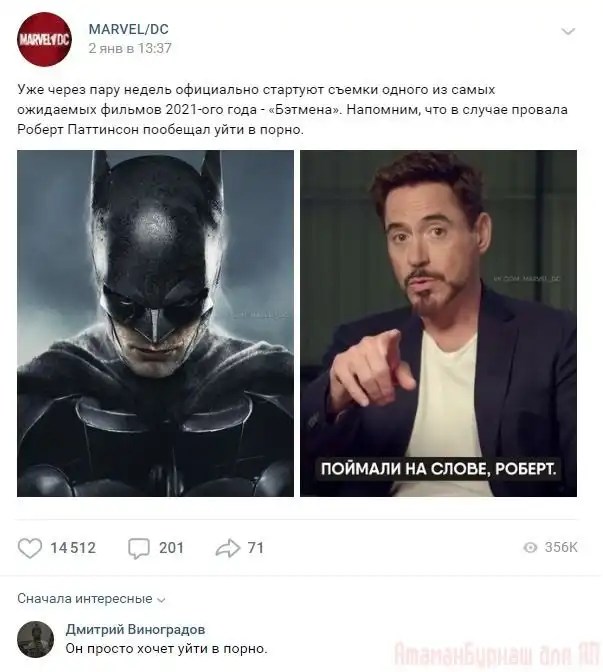The width and height of the screenshot is (603, 672).
Task: Click the 71 shares count
Action: (x=255, y=548)
